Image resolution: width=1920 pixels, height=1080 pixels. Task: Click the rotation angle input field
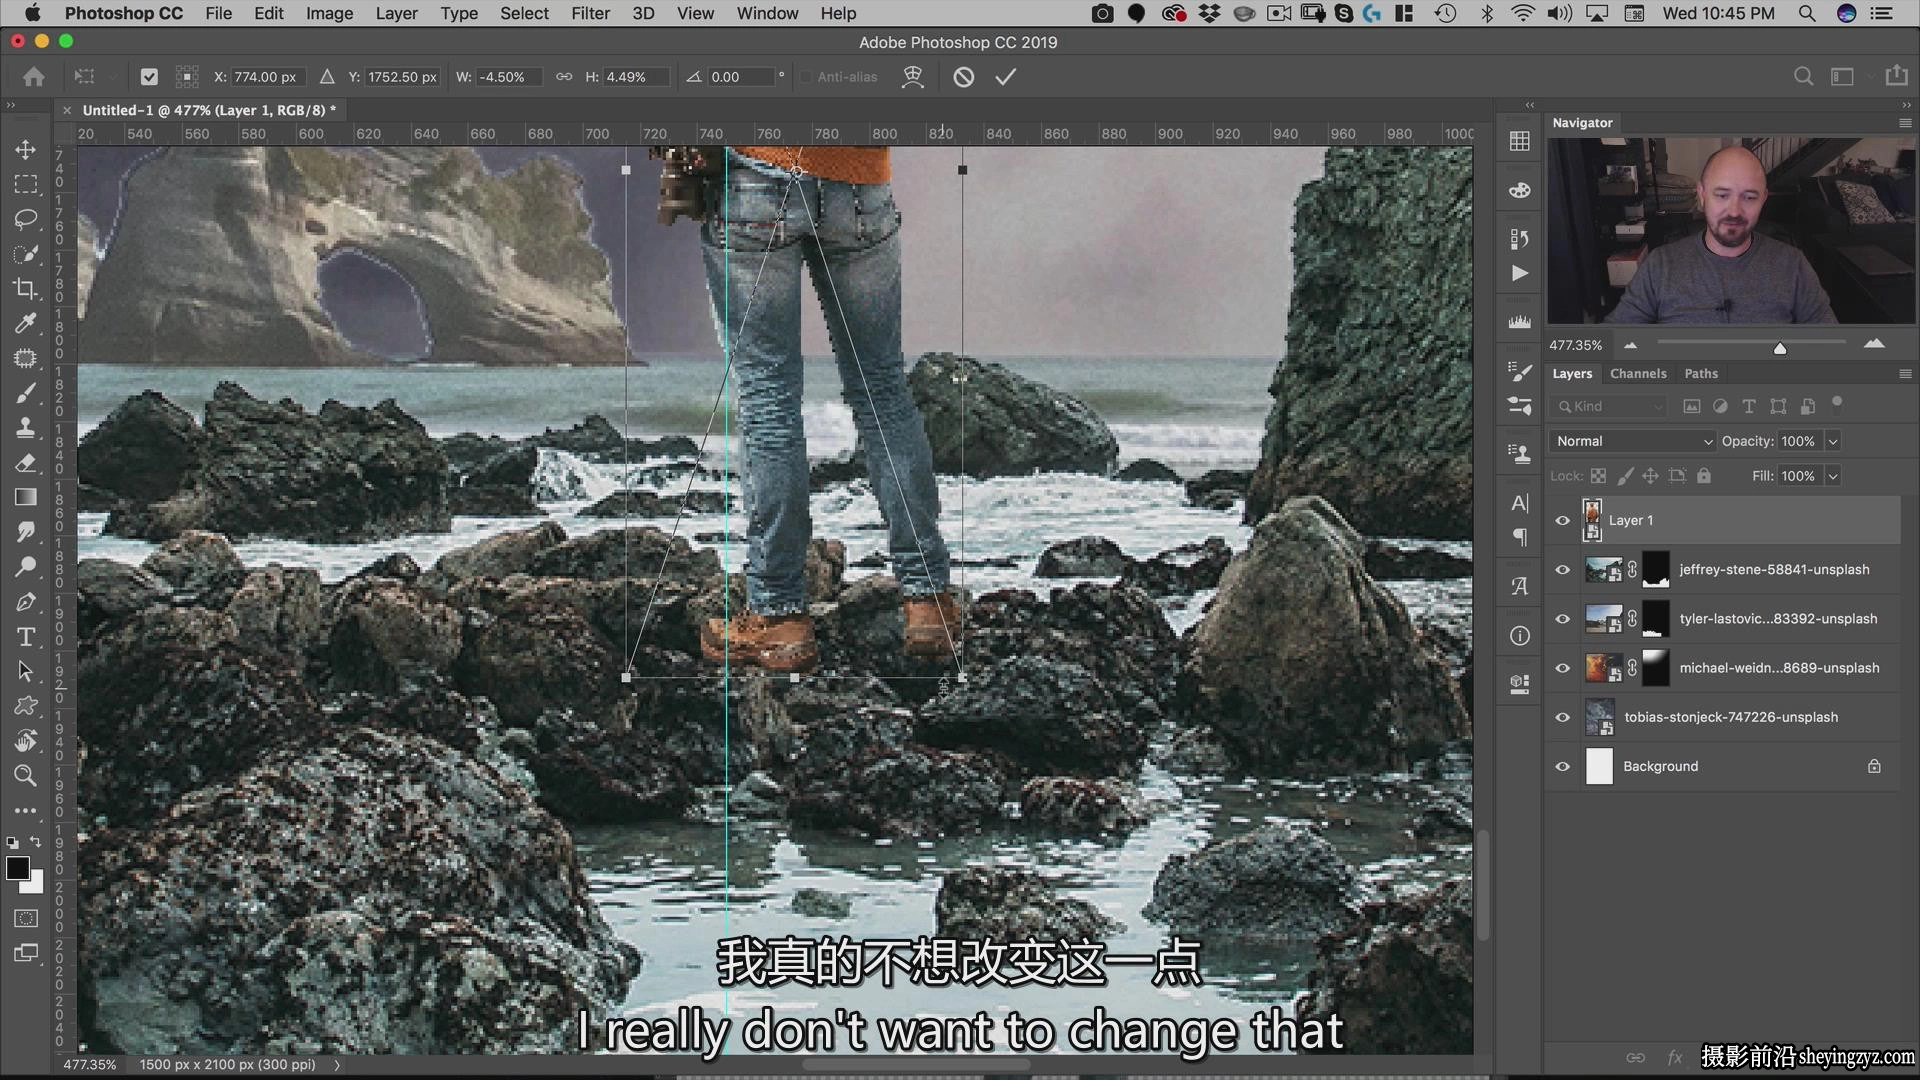tap(741, 77)
